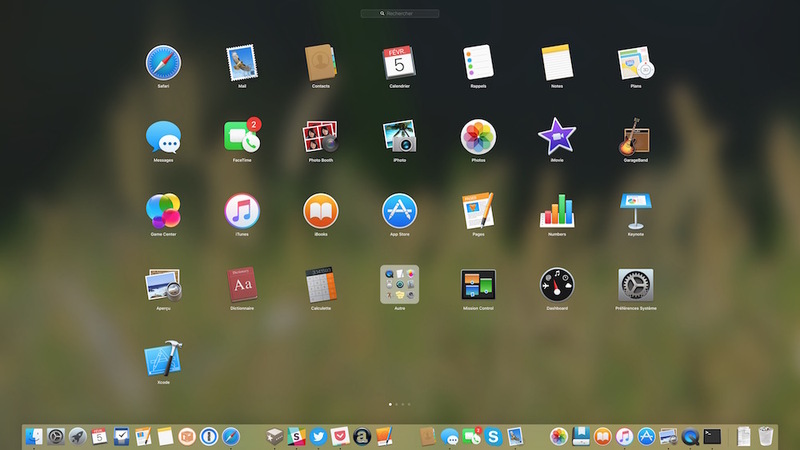The width and height of the screenshot is (800, 450).
Task: Open Pages in the Dock
Action: (x=143, y=437)
